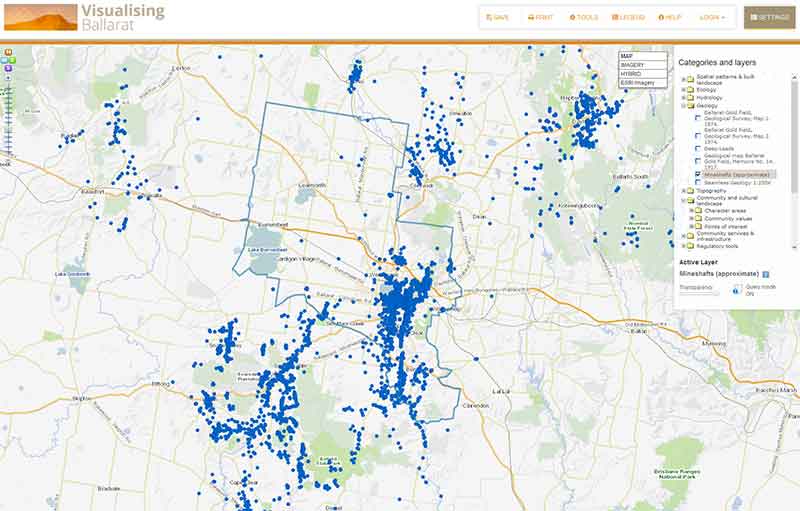
Task: Collapse the Geology folder
Action: 684,106
